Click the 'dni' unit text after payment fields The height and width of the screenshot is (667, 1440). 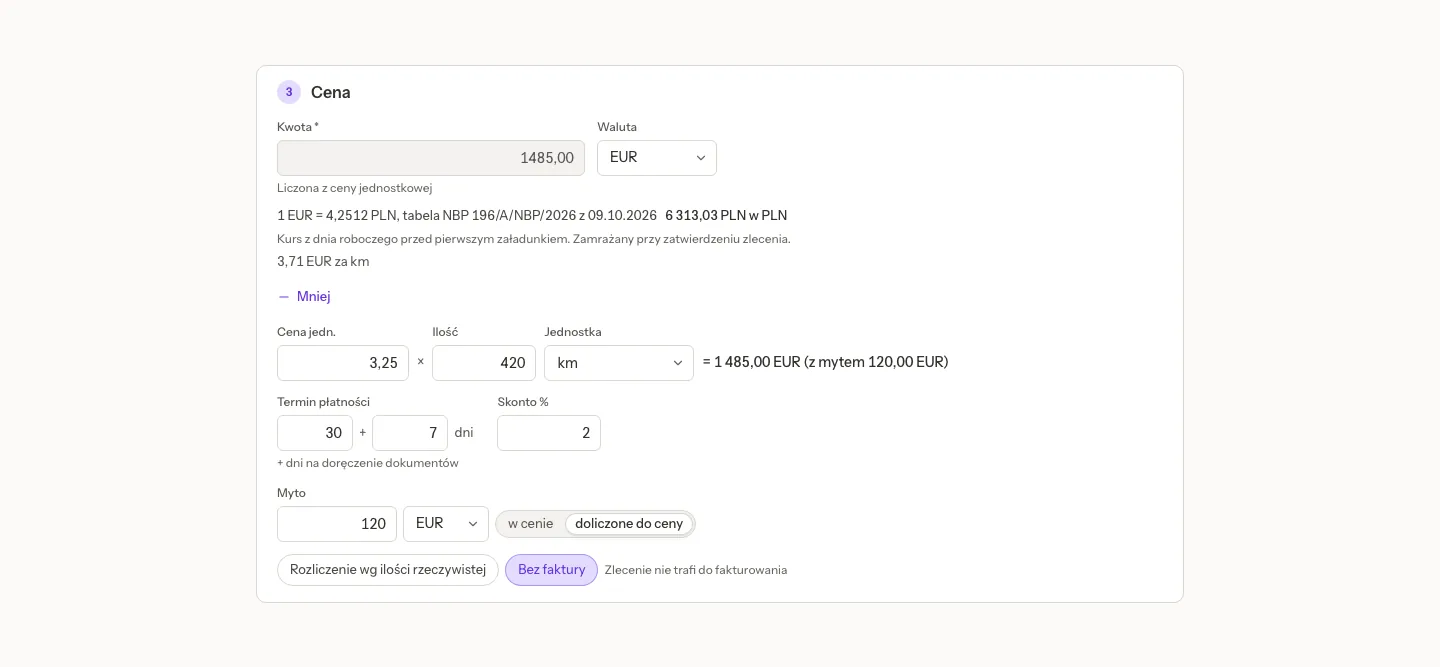pyautogui.click(x=464, y=433)
